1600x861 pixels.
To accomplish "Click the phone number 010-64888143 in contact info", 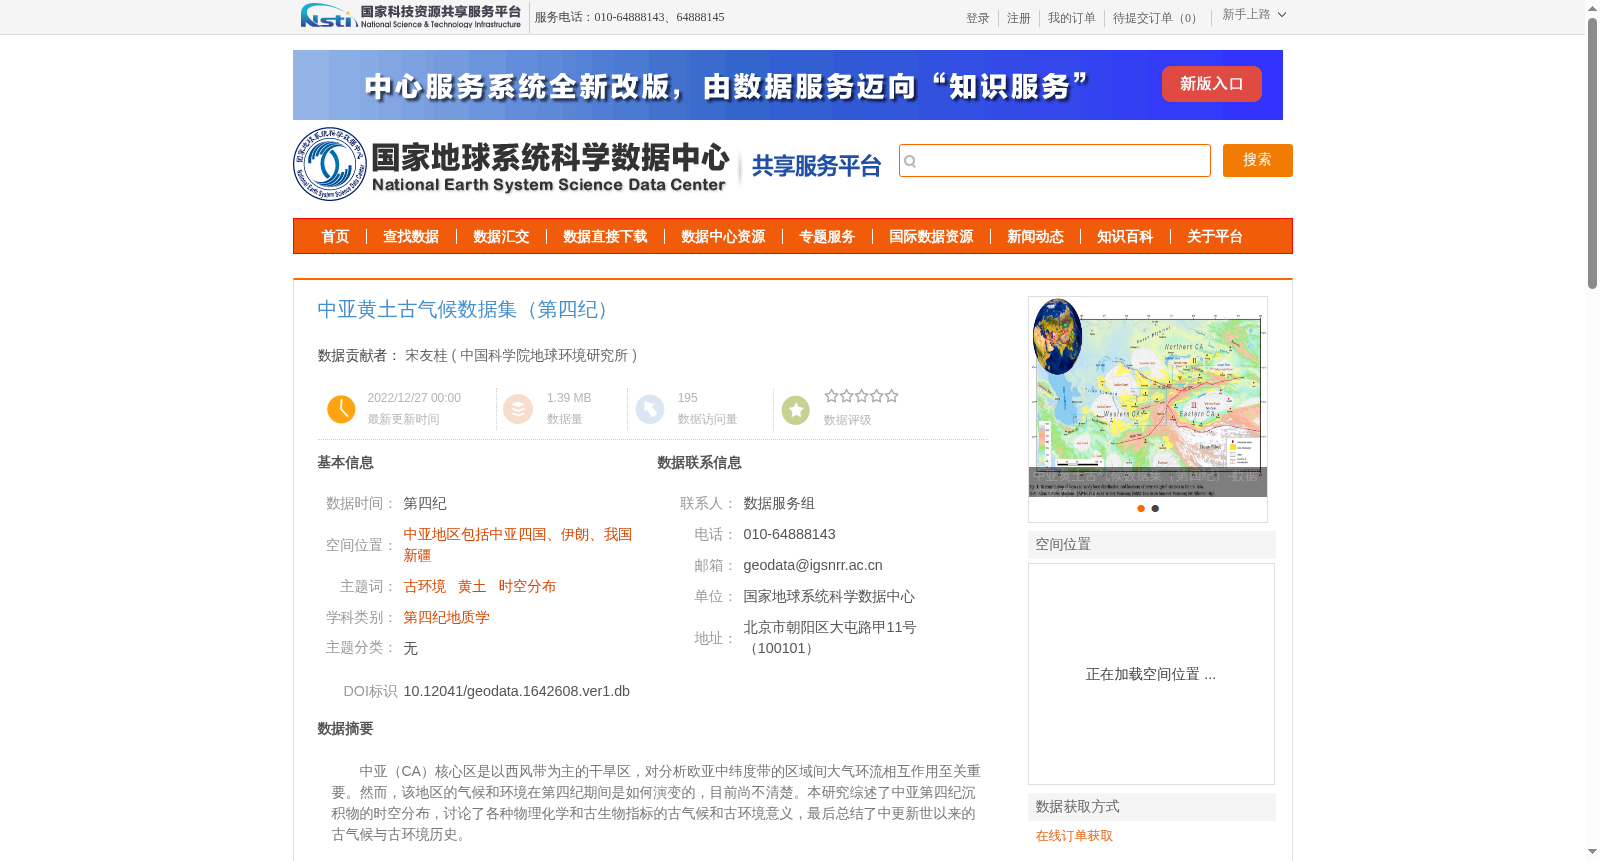I will tap(789, 534).
